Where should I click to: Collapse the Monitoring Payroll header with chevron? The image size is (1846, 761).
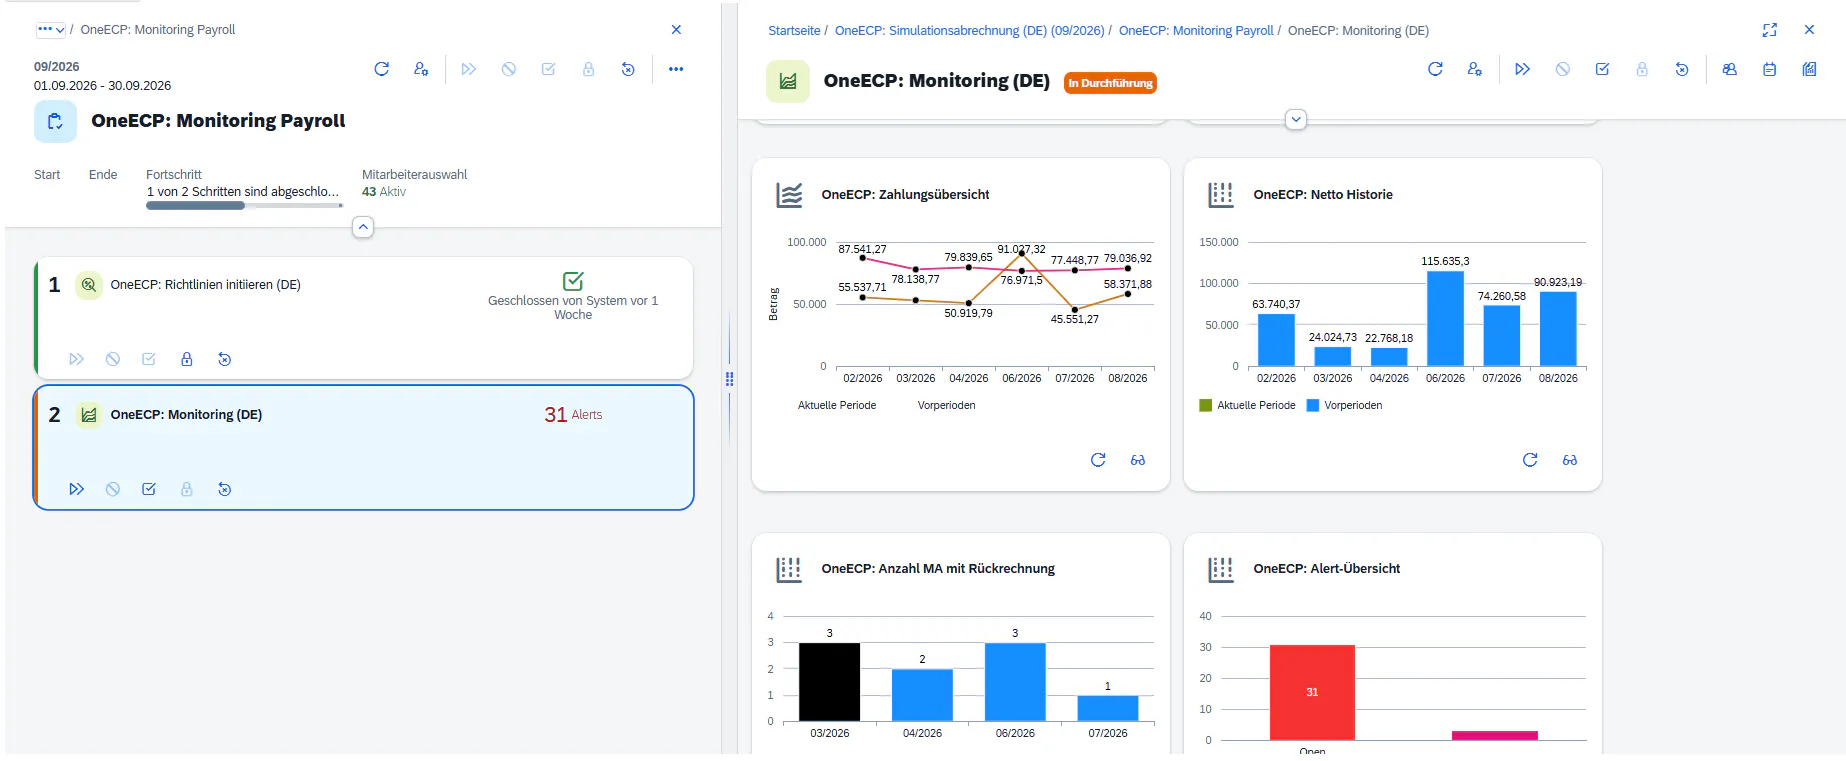pyautogui.click(x=363, y=227)
